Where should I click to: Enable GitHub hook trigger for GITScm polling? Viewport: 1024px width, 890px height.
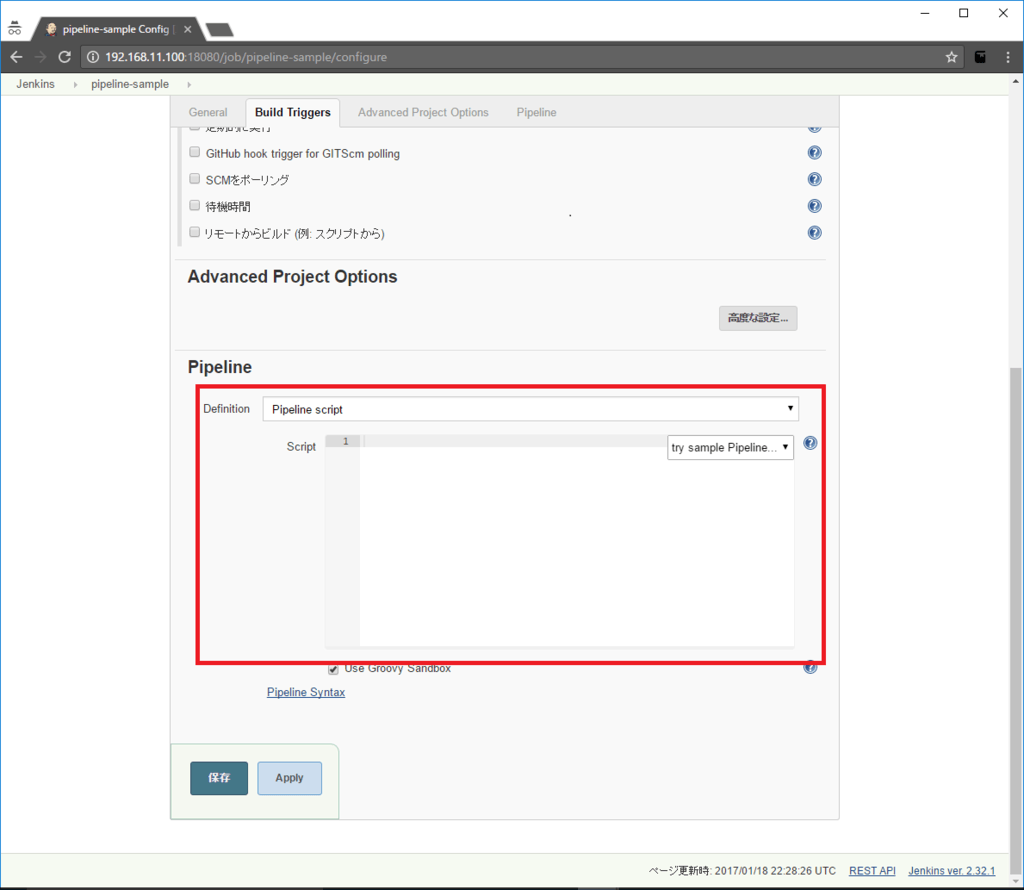click(x=195, y=153)
